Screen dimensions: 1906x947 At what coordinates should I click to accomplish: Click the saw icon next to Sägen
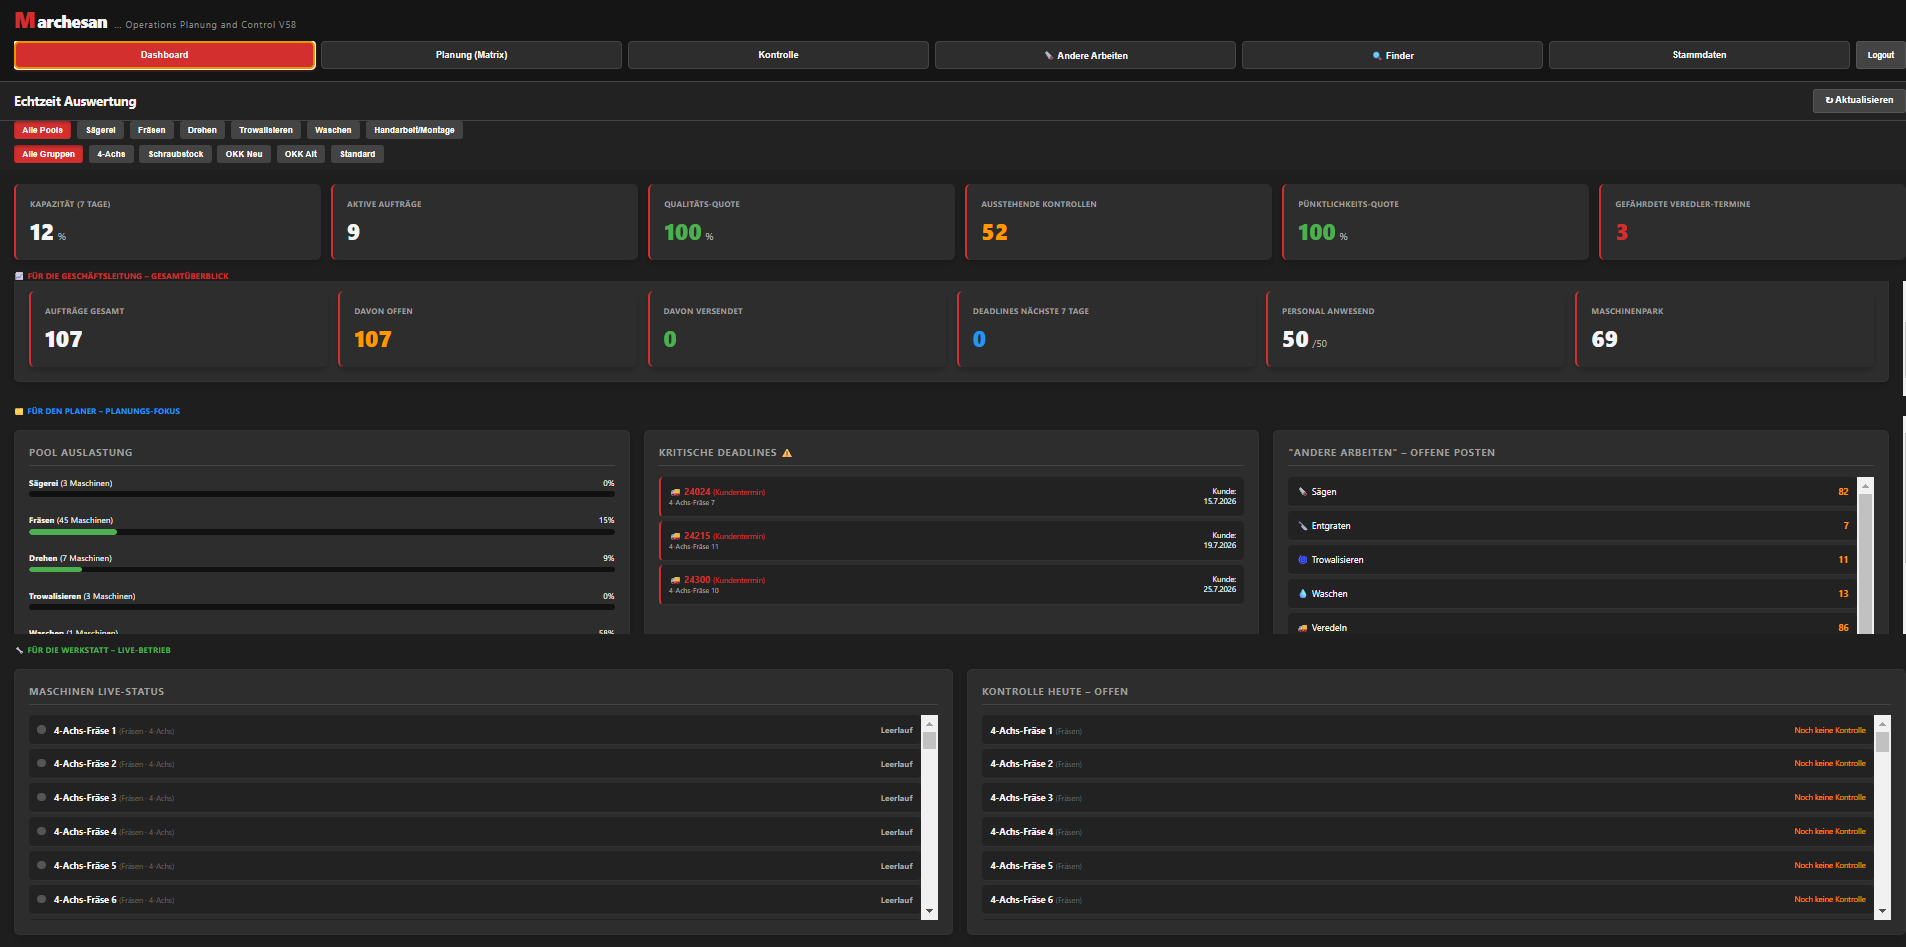click(1302, 492)
